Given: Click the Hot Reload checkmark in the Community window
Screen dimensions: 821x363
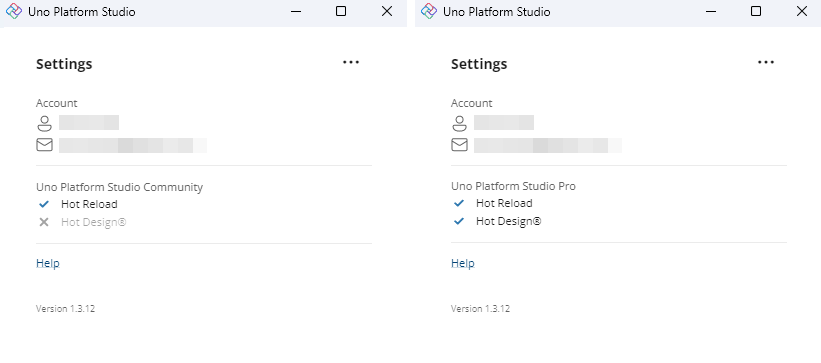Looking at the screenshot, I should coord(44,204).
